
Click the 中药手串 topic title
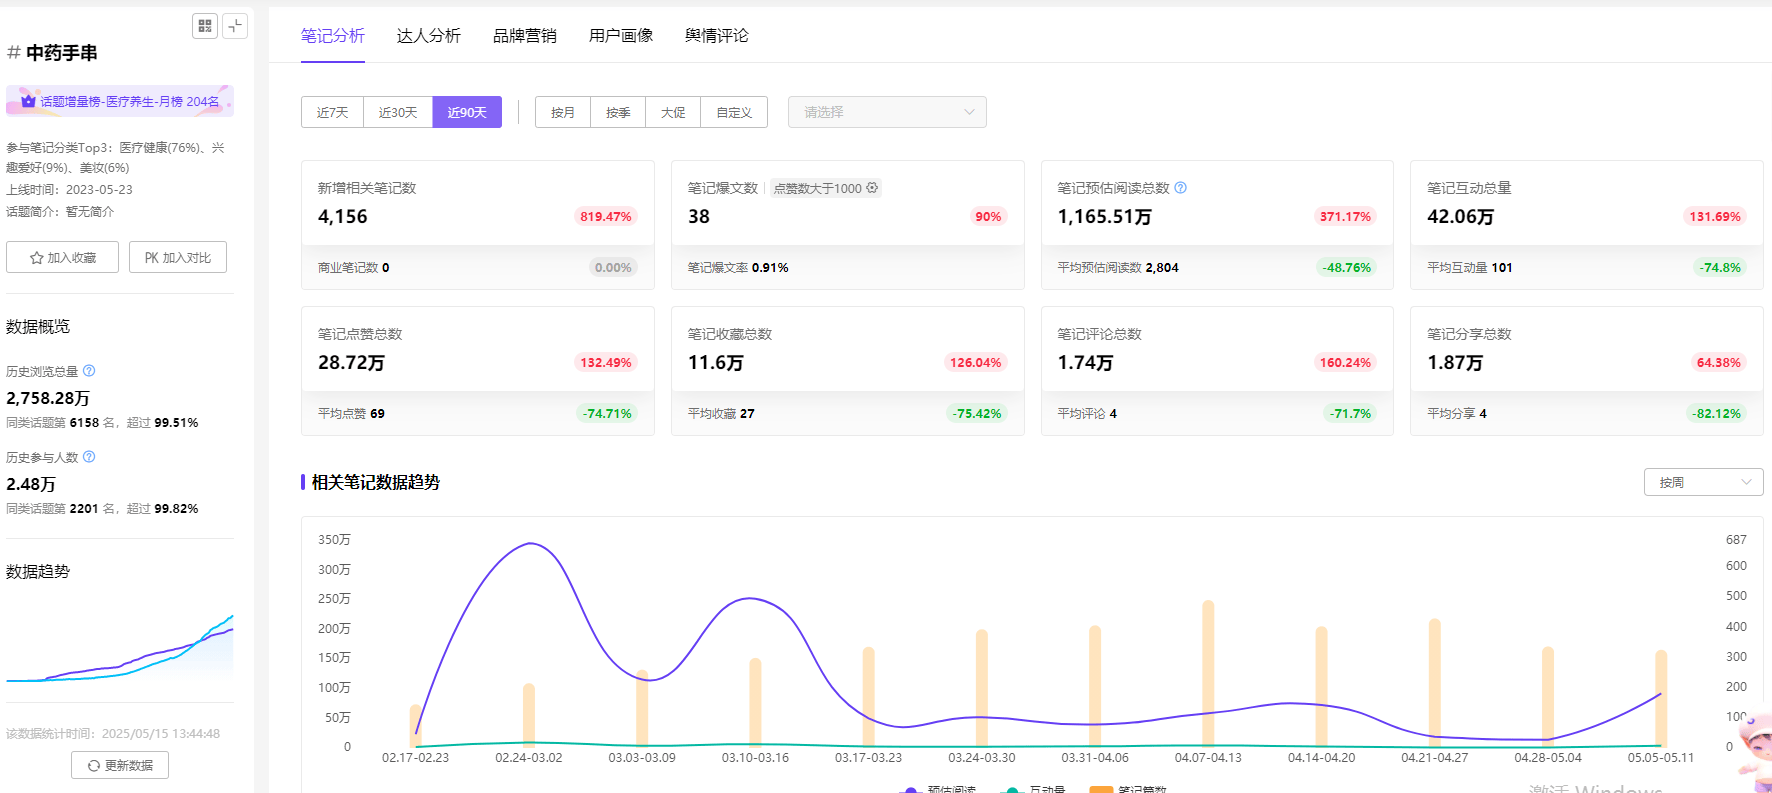(62, 53)
